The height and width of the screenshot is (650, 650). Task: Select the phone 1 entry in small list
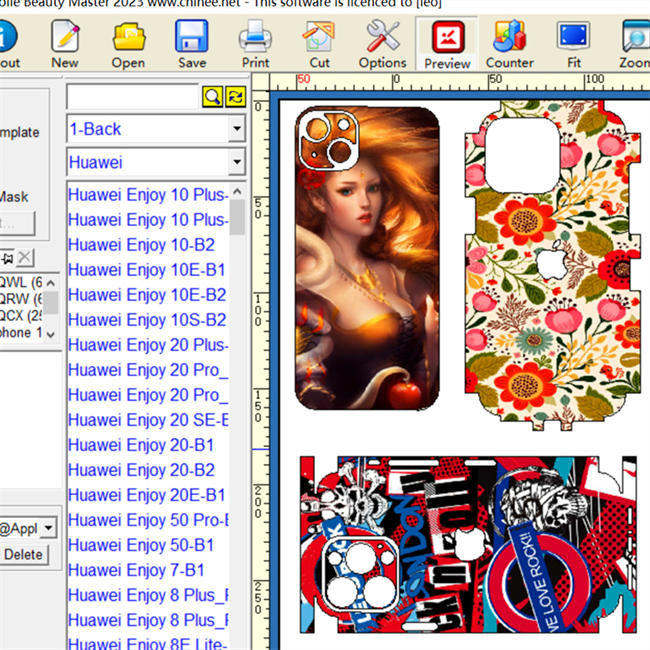coord(21,332)
